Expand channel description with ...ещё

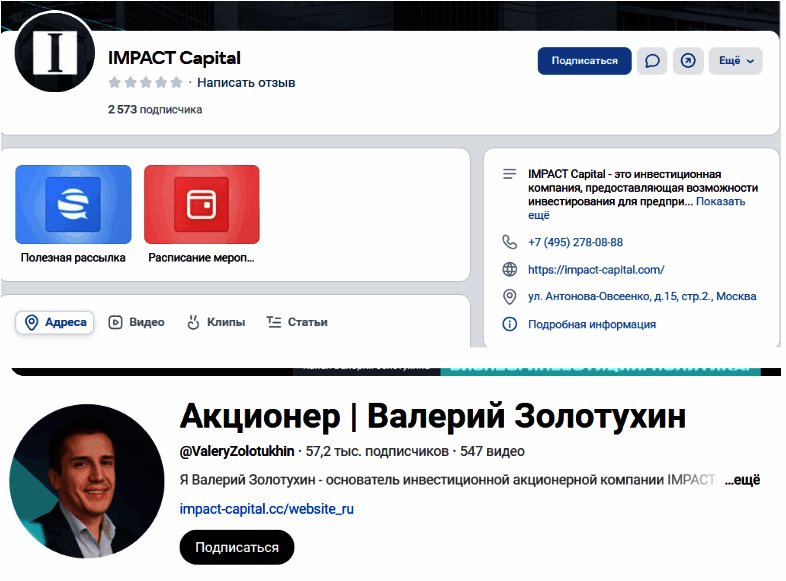[x=742, y=480]
